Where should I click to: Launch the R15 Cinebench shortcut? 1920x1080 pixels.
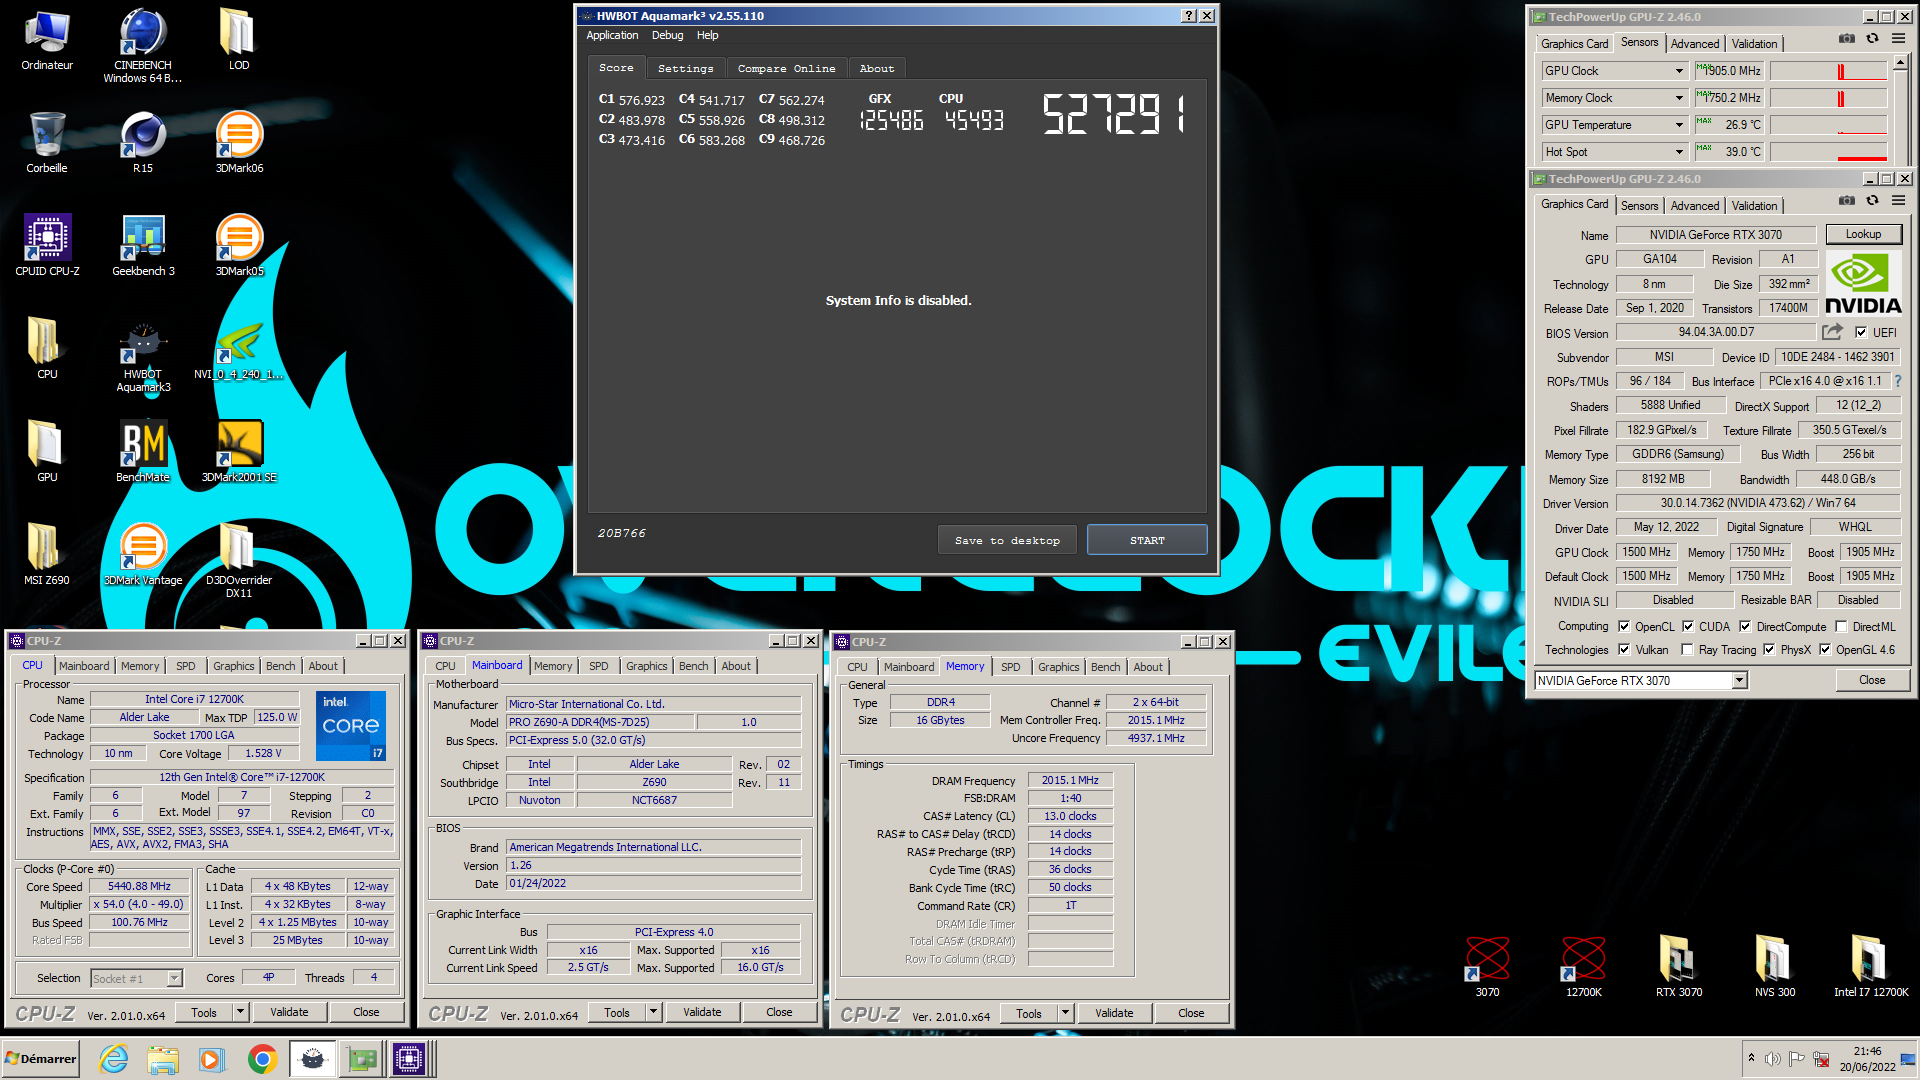coord(143,142)
